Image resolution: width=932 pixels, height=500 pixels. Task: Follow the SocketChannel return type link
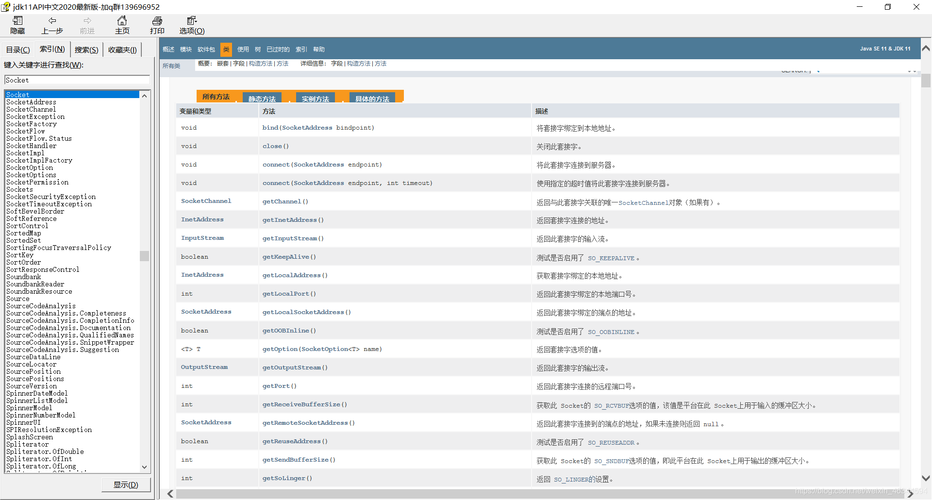point(206,201)
